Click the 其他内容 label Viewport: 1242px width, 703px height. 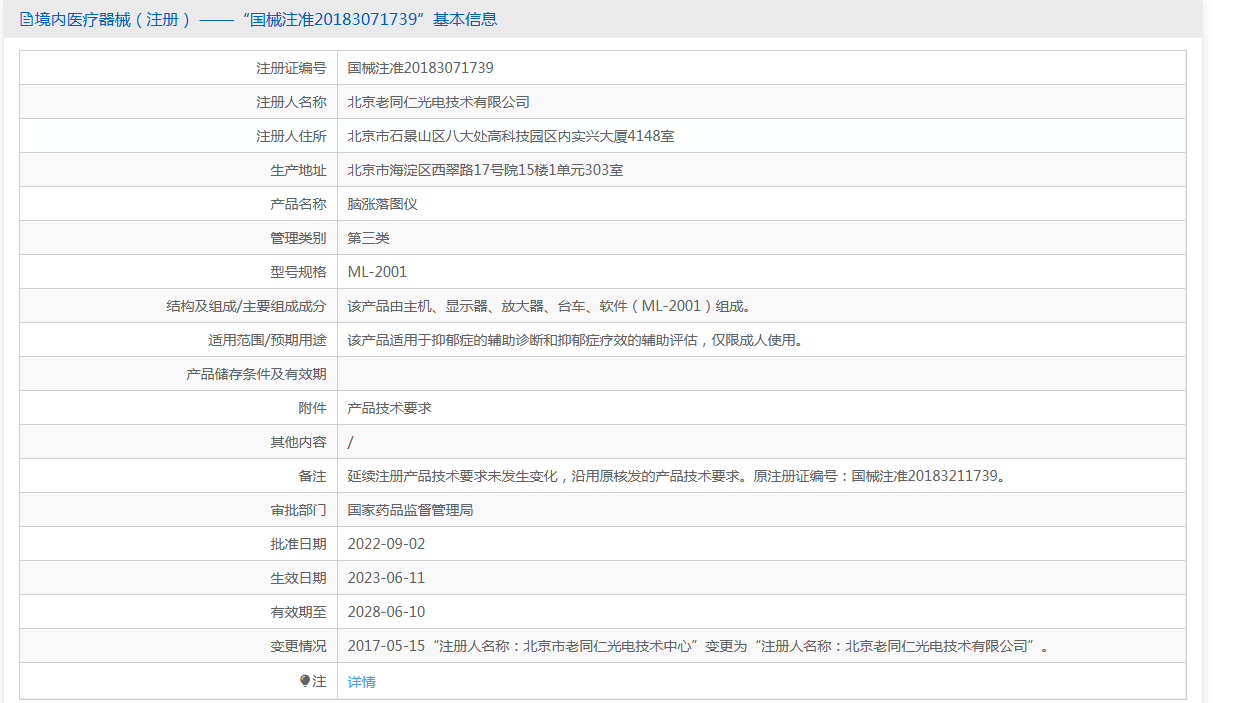coord(298,442)
